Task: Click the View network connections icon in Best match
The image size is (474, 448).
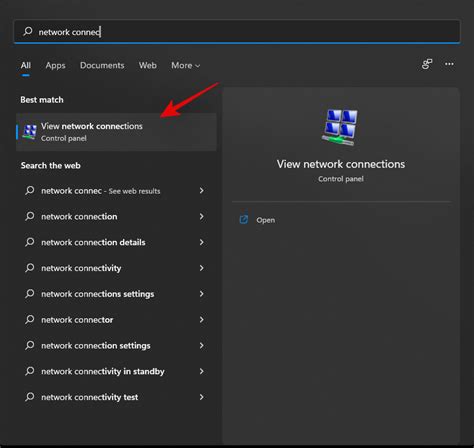Action: [x=30, y=132]
